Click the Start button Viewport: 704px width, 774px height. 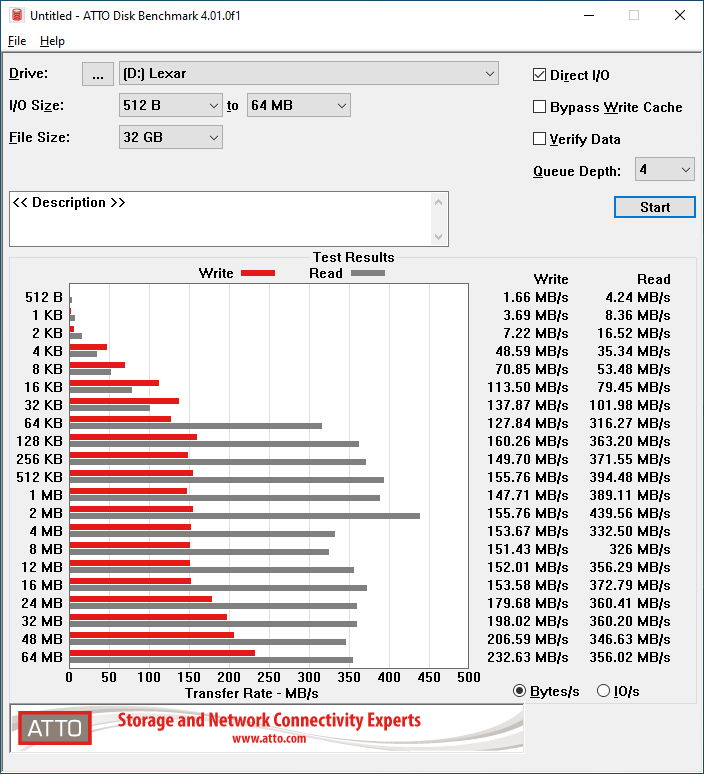[x=655, y=207]
